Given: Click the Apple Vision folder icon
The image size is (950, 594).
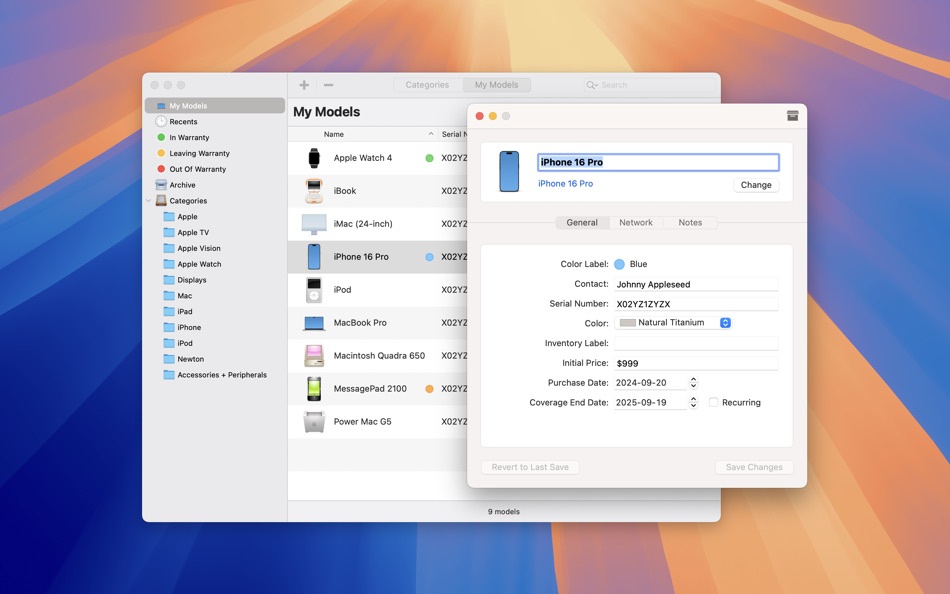Looking at the screenshot, I should point(169,248).
